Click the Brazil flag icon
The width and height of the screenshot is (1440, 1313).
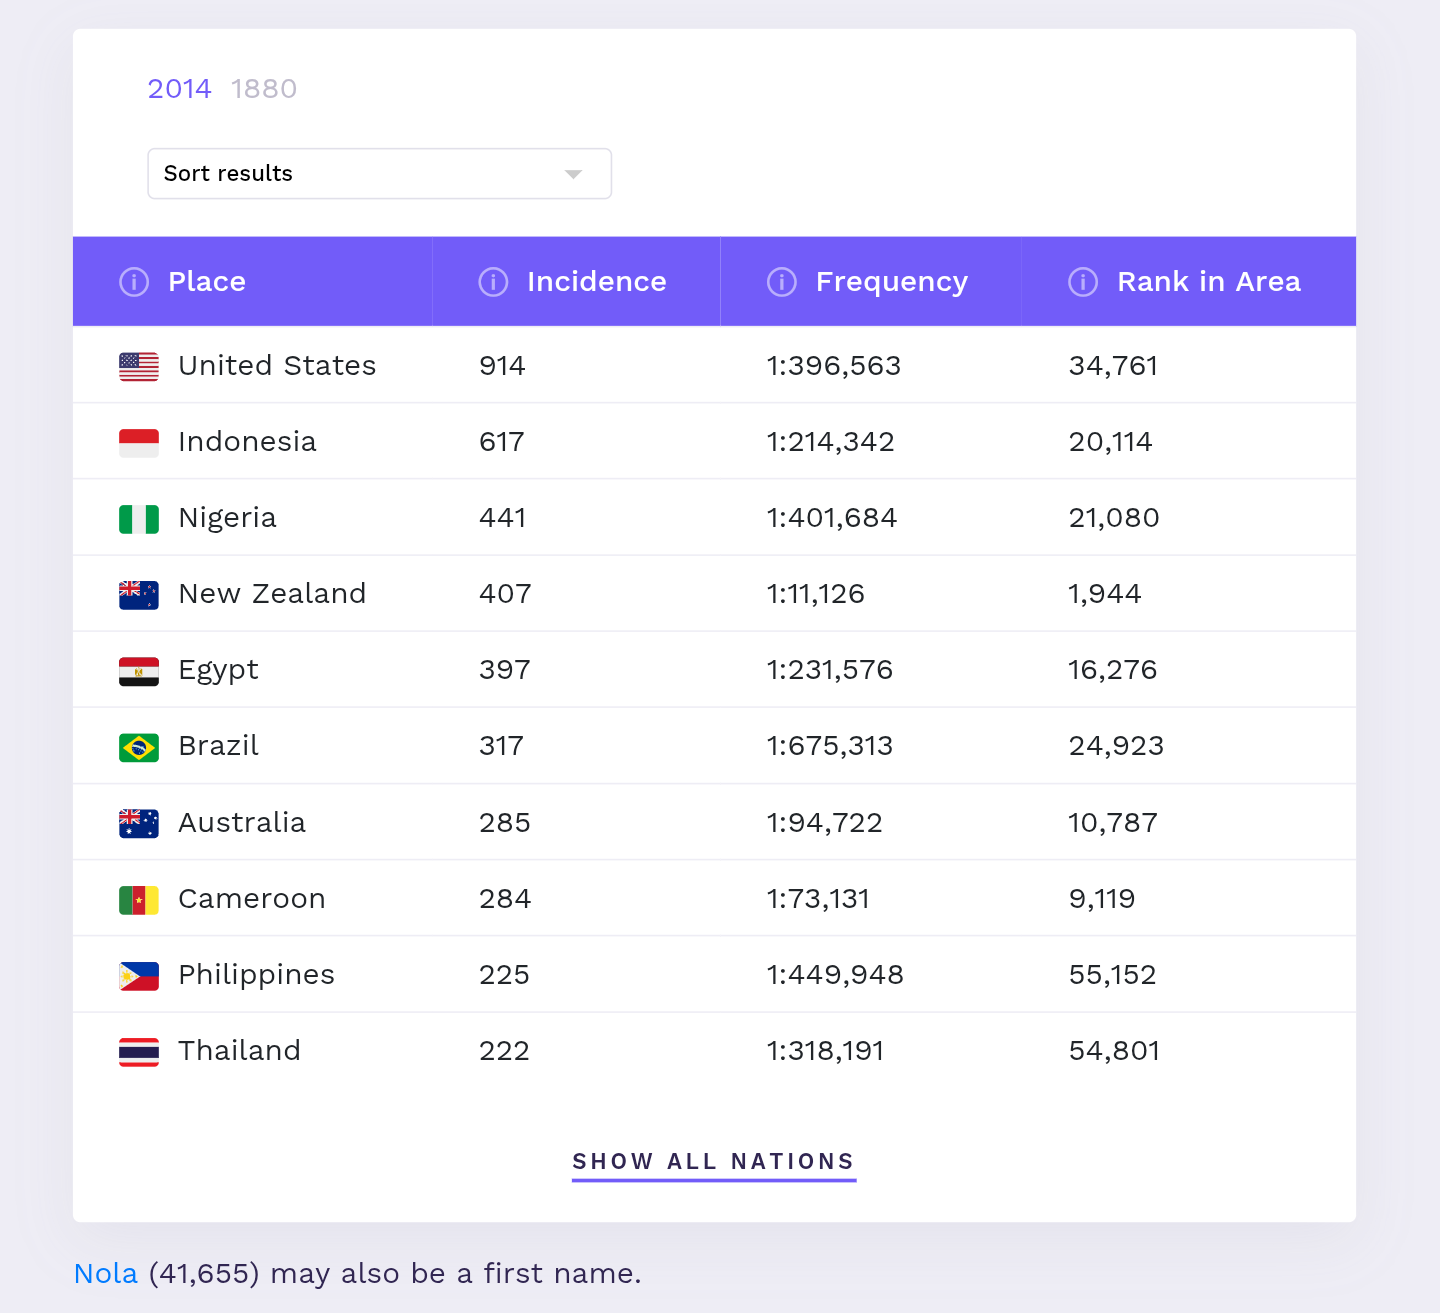pyautogui.click(x=139, y=747)
